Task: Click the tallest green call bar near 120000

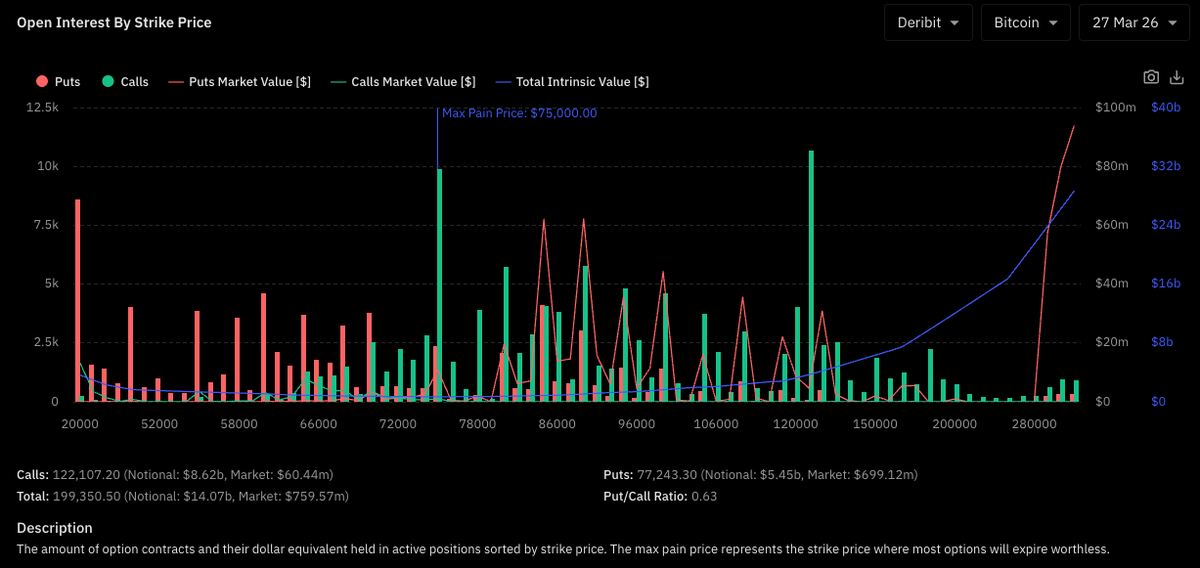Action: (811, 276)
